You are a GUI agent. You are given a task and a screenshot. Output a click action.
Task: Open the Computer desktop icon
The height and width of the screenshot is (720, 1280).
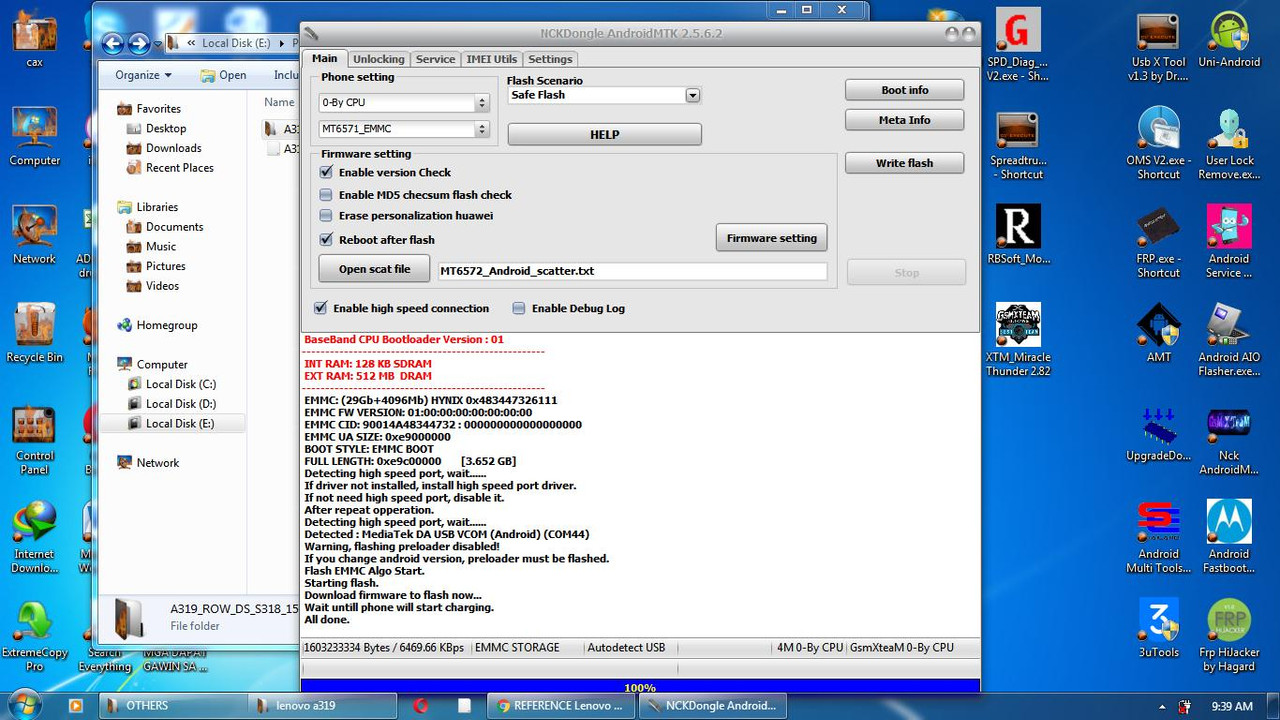(34, 137)
